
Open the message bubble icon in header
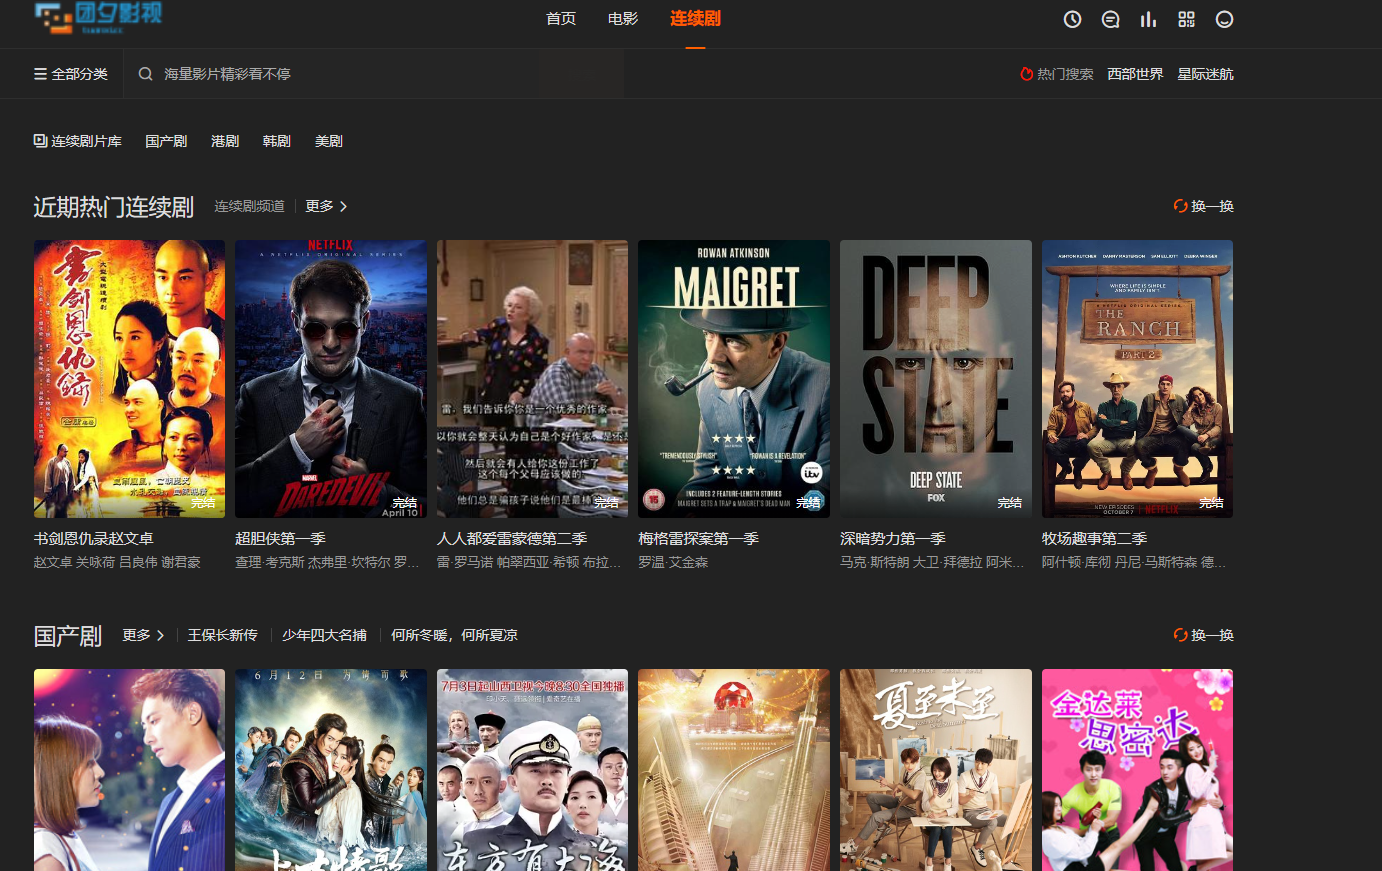[x=1110, y=19]
